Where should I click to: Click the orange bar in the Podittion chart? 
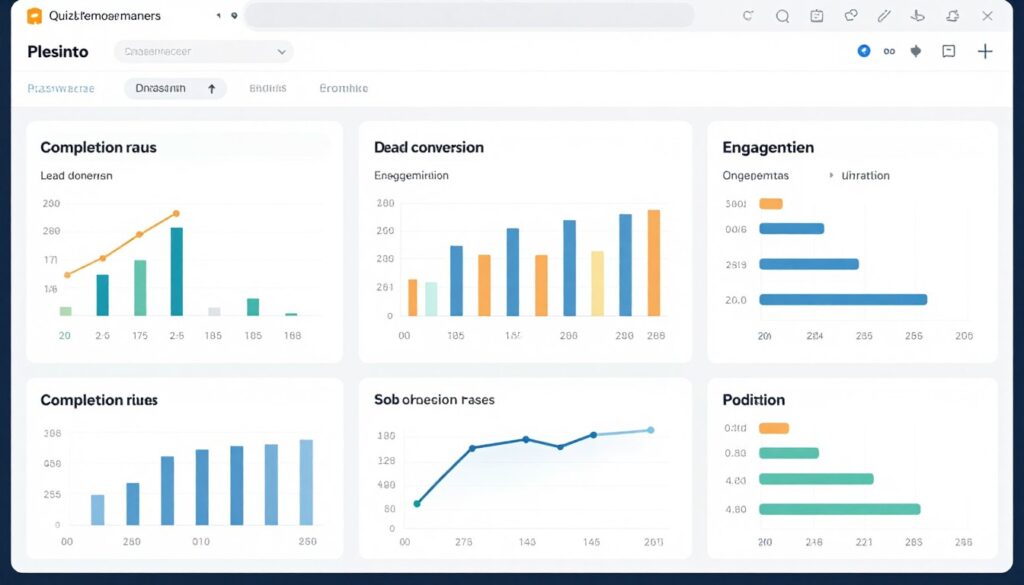point(775,426)
